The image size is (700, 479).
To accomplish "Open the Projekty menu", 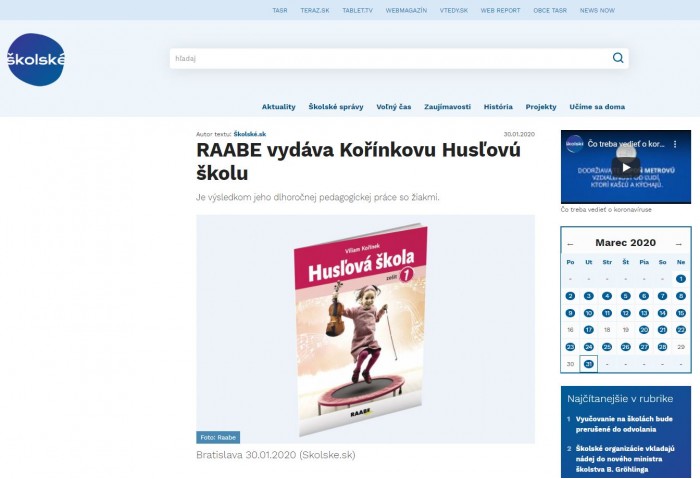I will (541, 107).
